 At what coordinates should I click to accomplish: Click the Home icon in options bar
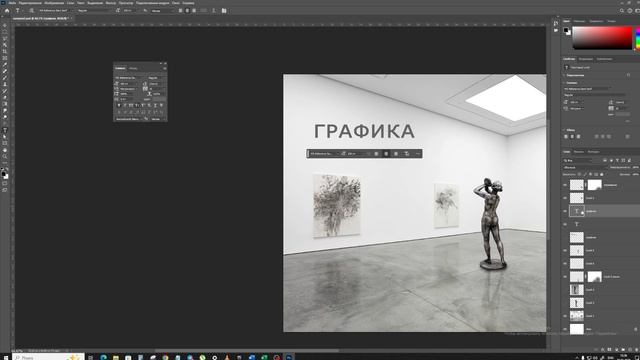pyautogui.click(x=7, y=11)
